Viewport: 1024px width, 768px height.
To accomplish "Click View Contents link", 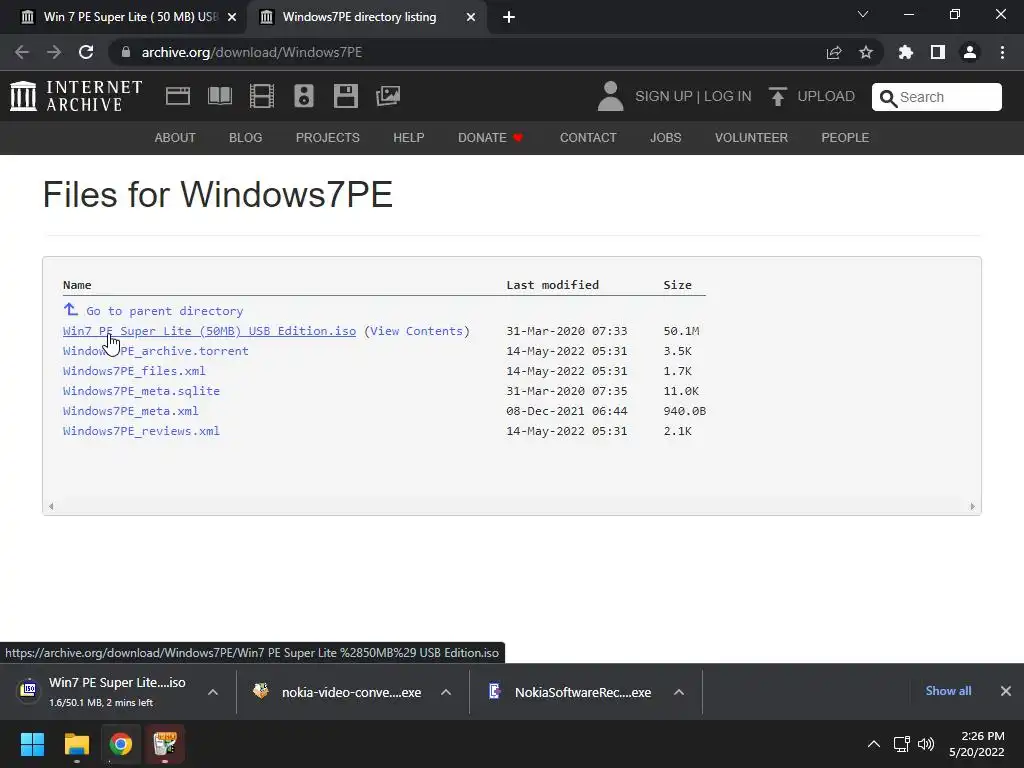I will [x=417, y=331].
